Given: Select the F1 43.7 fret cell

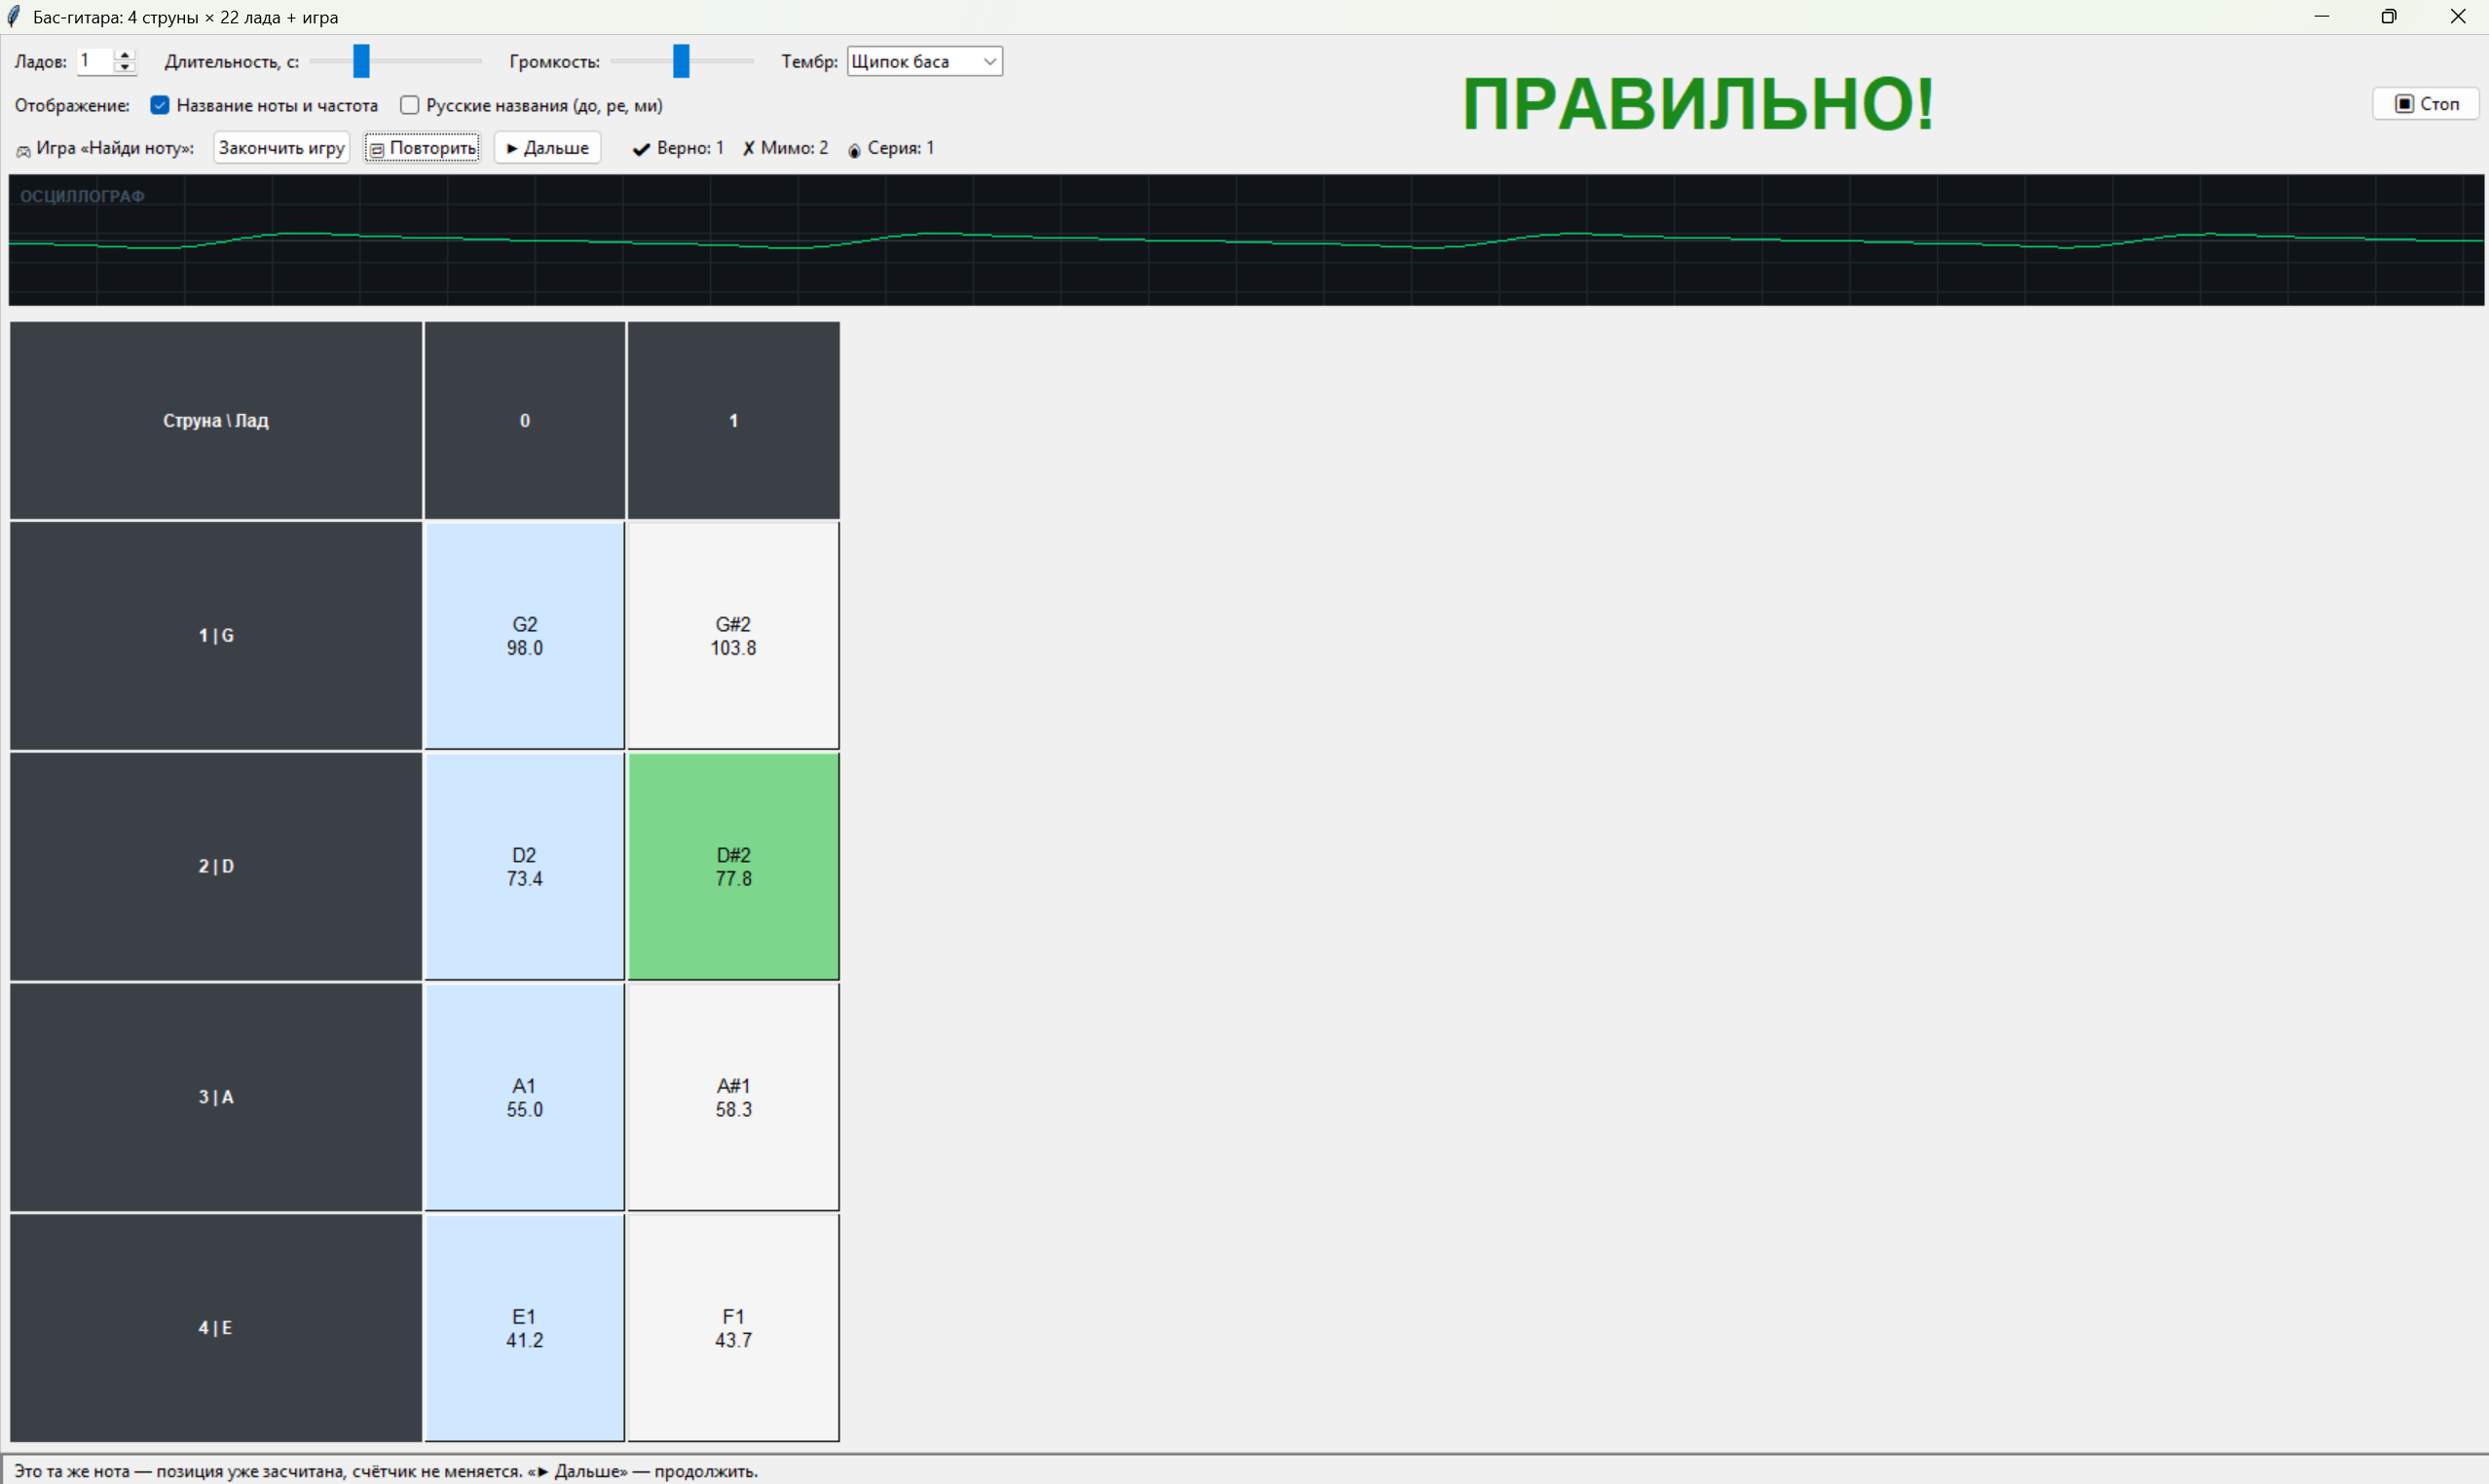Looking at the screenshot, I should 733,1328.
